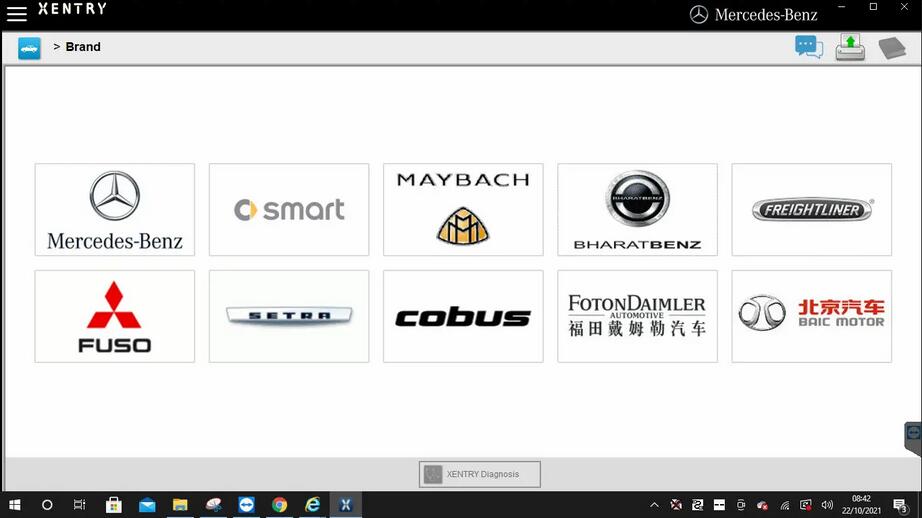Open Cortana search circle in taskbar
This screenshot has height=518, width=922.
(x=47, y=505)
